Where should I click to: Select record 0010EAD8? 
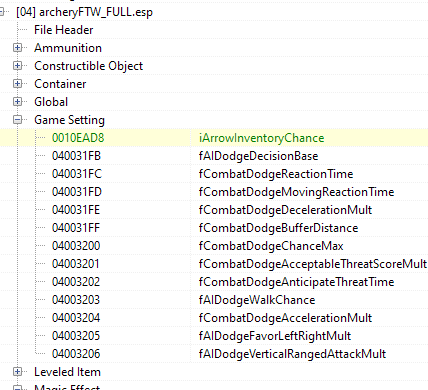coord(78,138)
